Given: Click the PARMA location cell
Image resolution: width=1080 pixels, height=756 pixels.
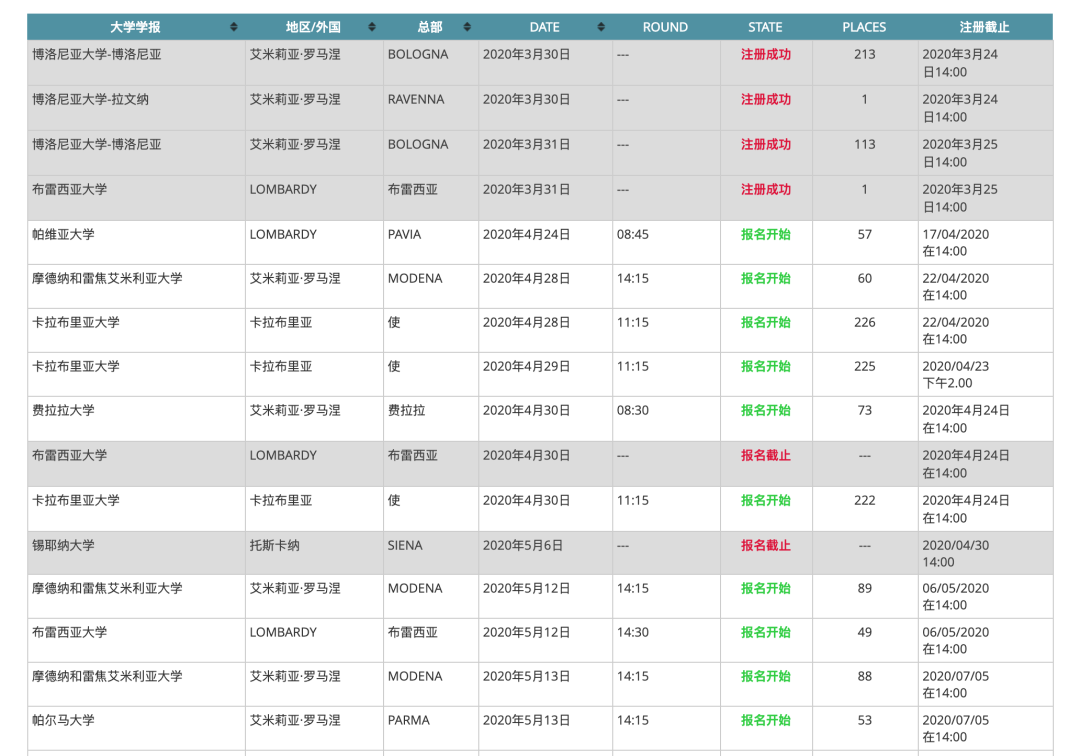Looking at the screenshot, I should pyautogui.click(x=408, y=720).
